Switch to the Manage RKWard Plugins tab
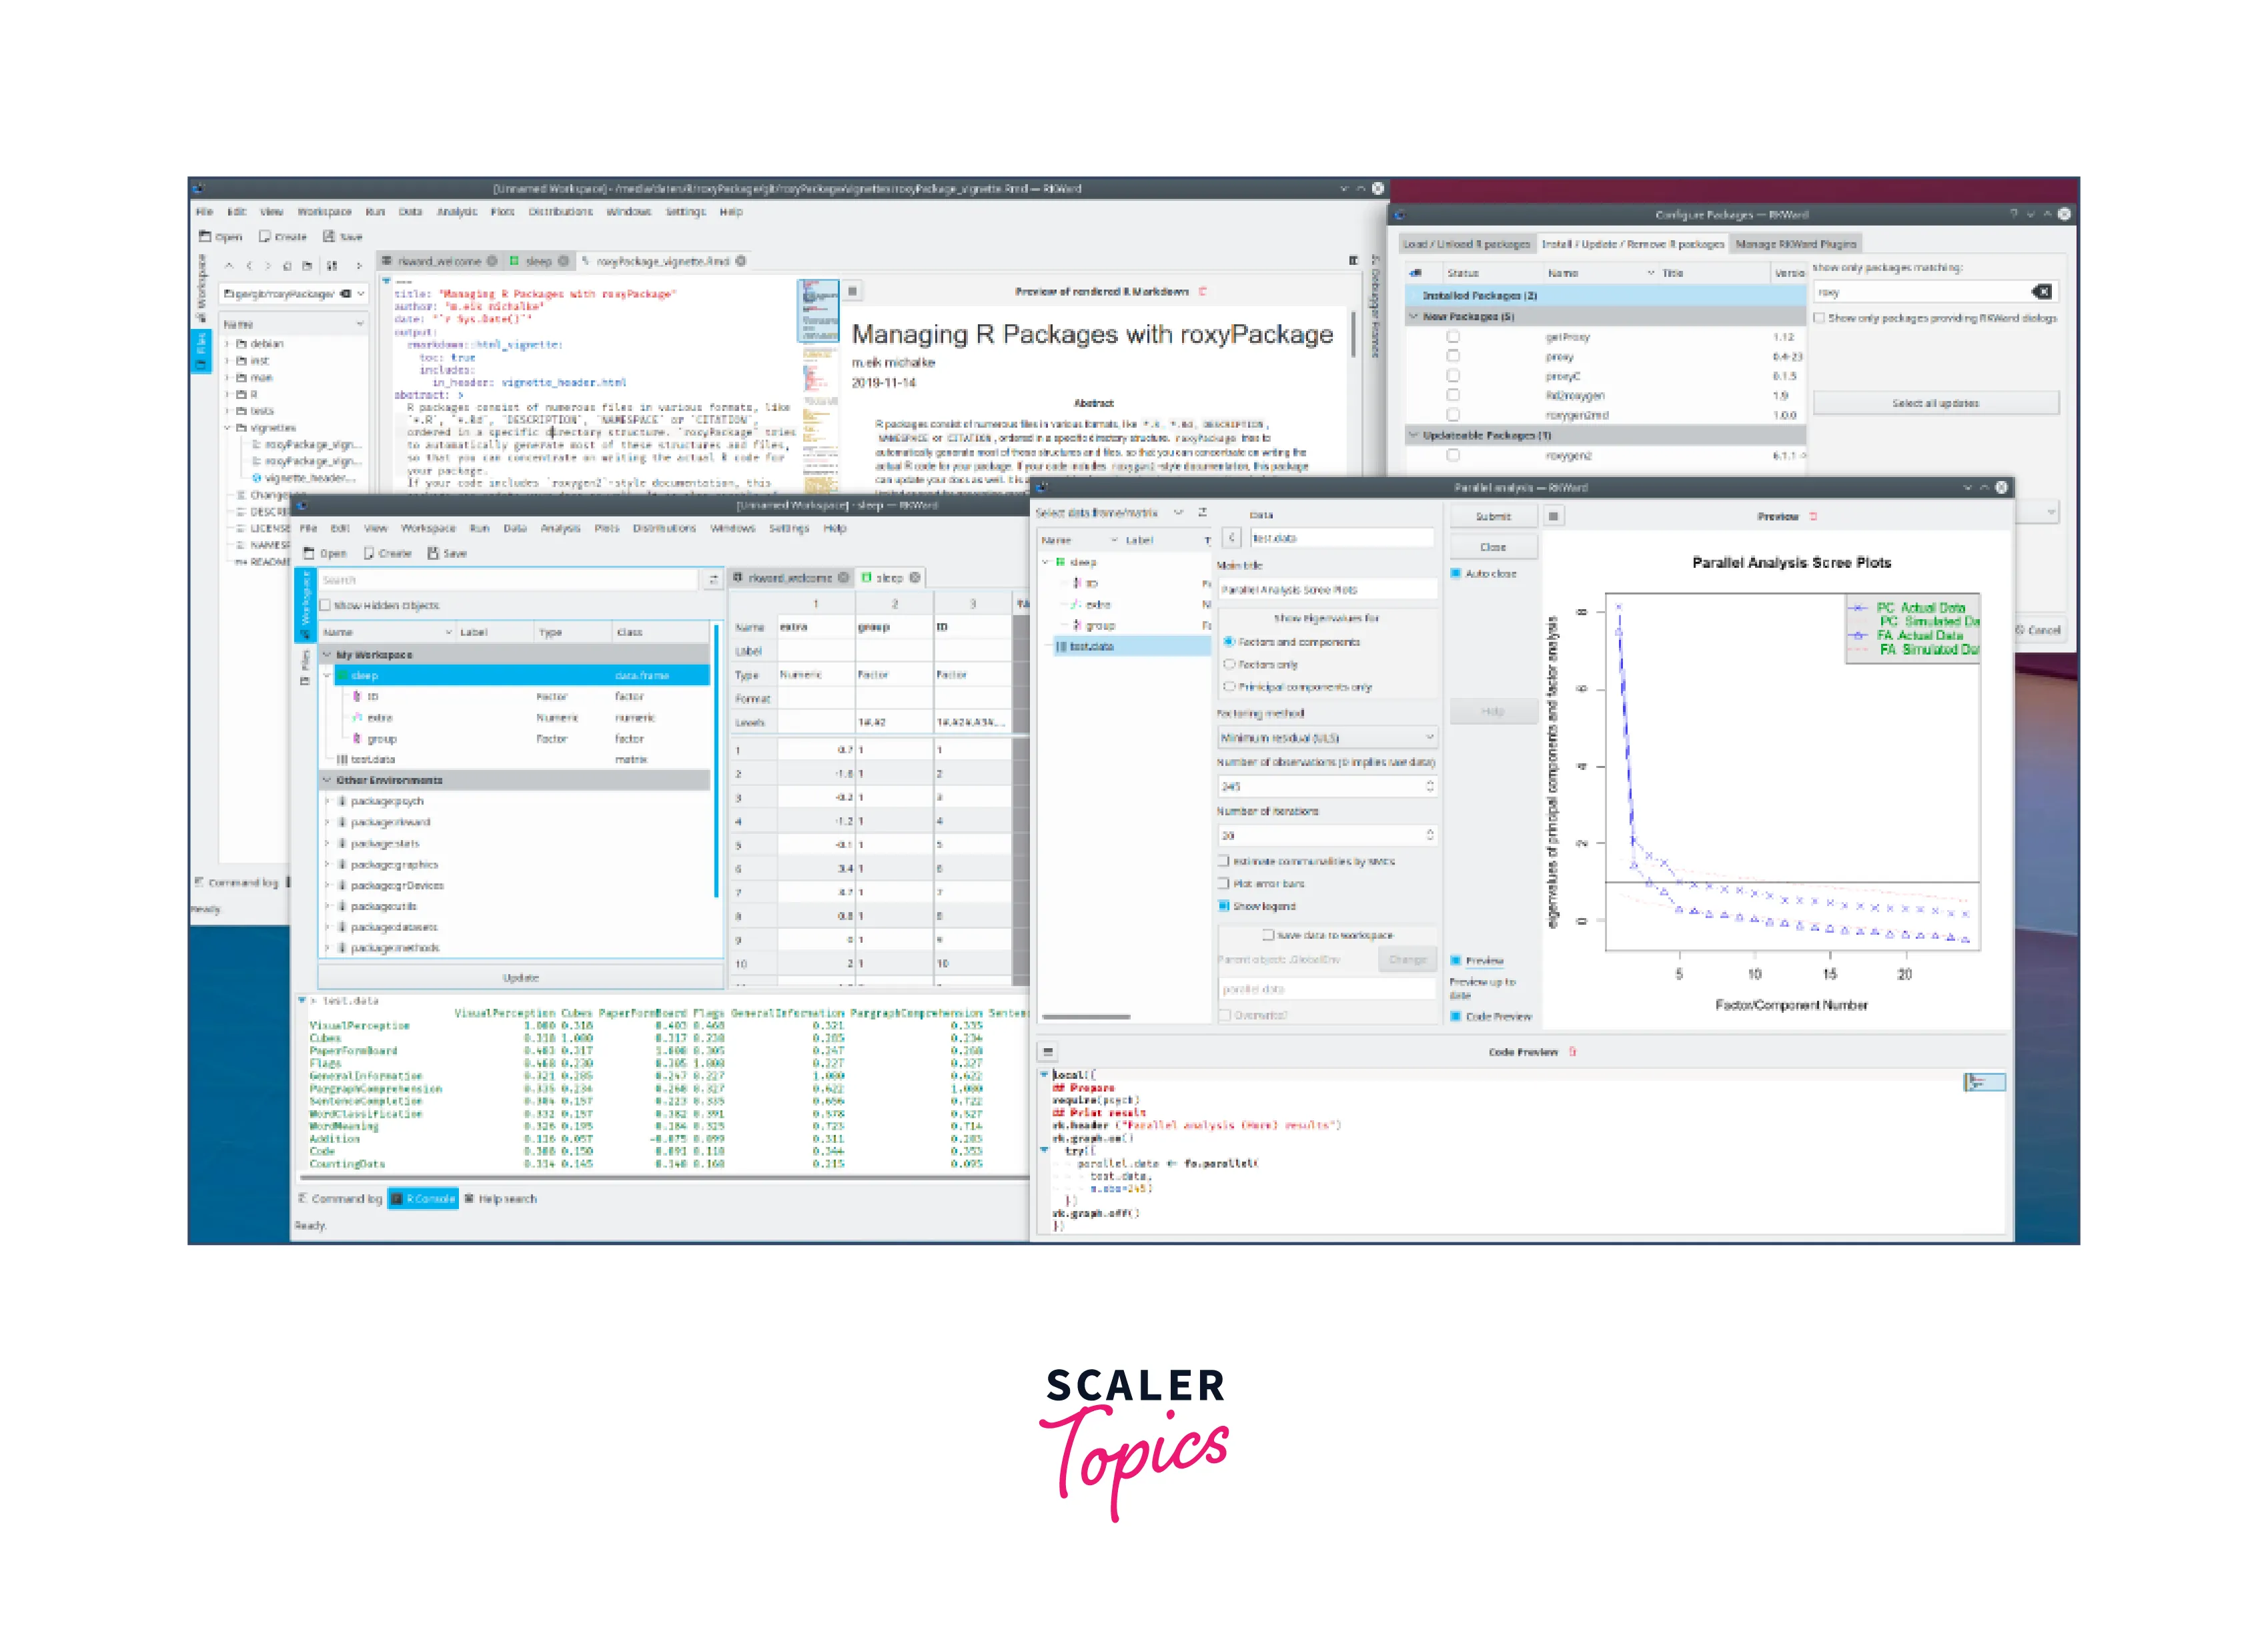The width and height of the screenshot is (2268, 1650). point(1798,243)
